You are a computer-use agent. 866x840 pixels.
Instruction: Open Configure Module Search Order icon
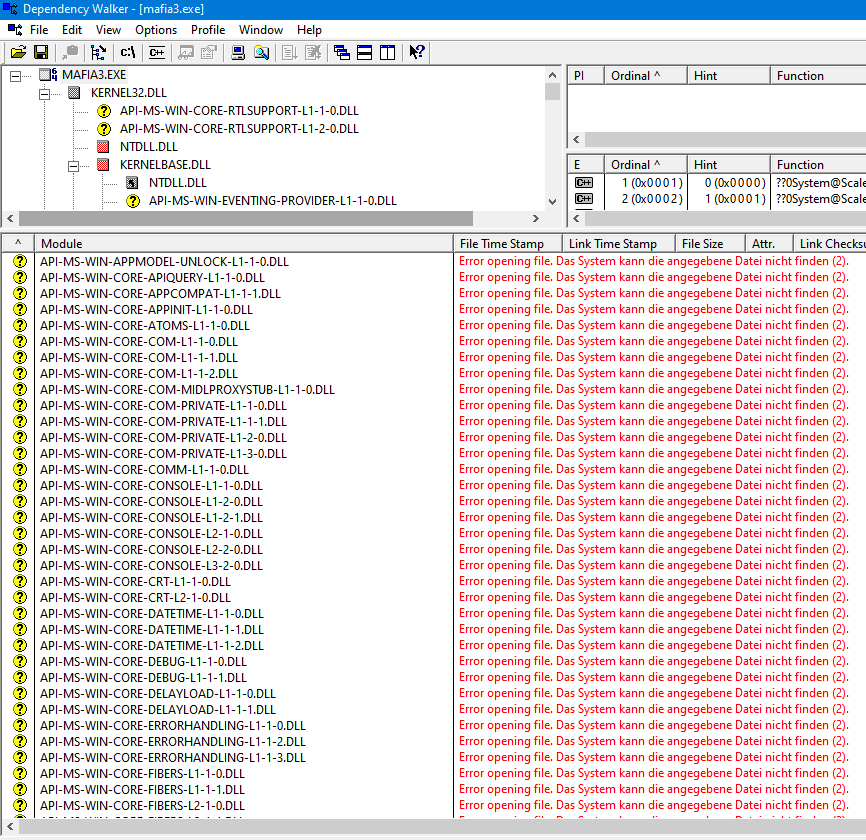click(x=261, y=52)
